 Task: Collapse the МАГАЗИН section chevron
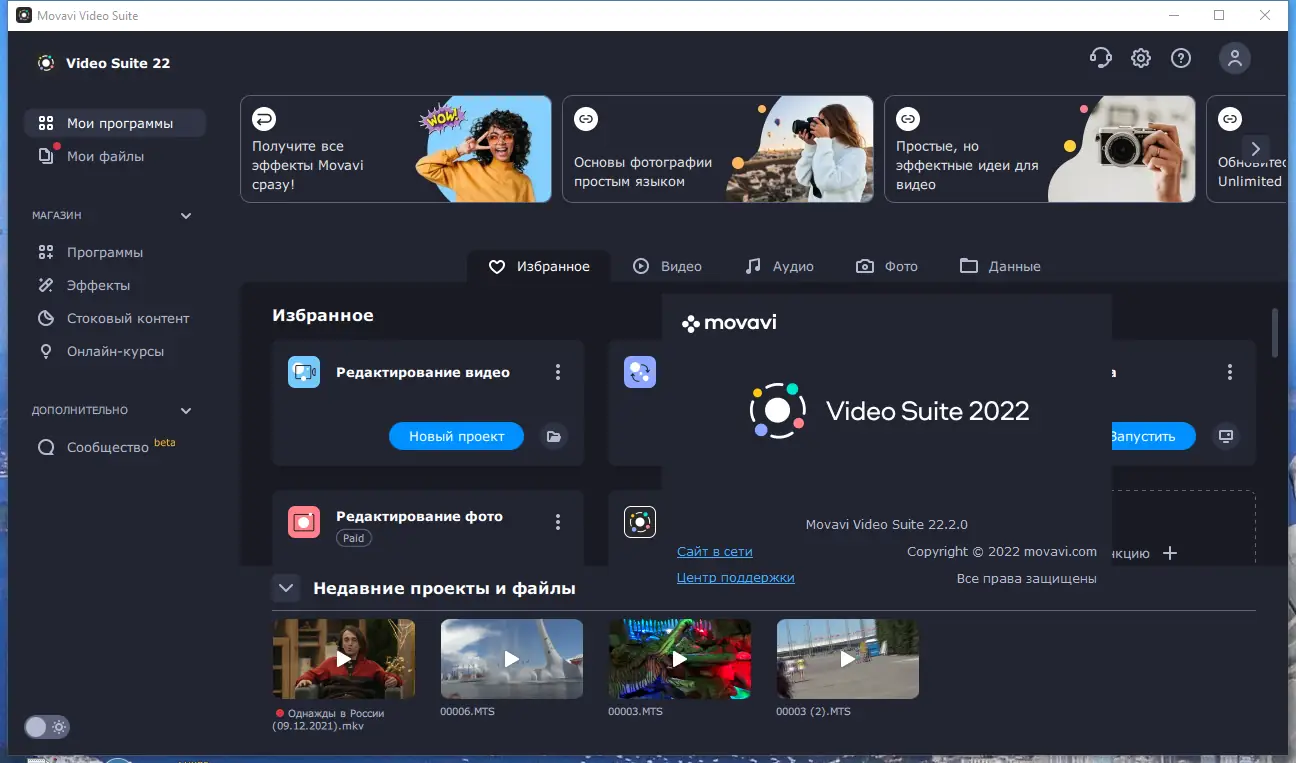(x=185, y=215)
